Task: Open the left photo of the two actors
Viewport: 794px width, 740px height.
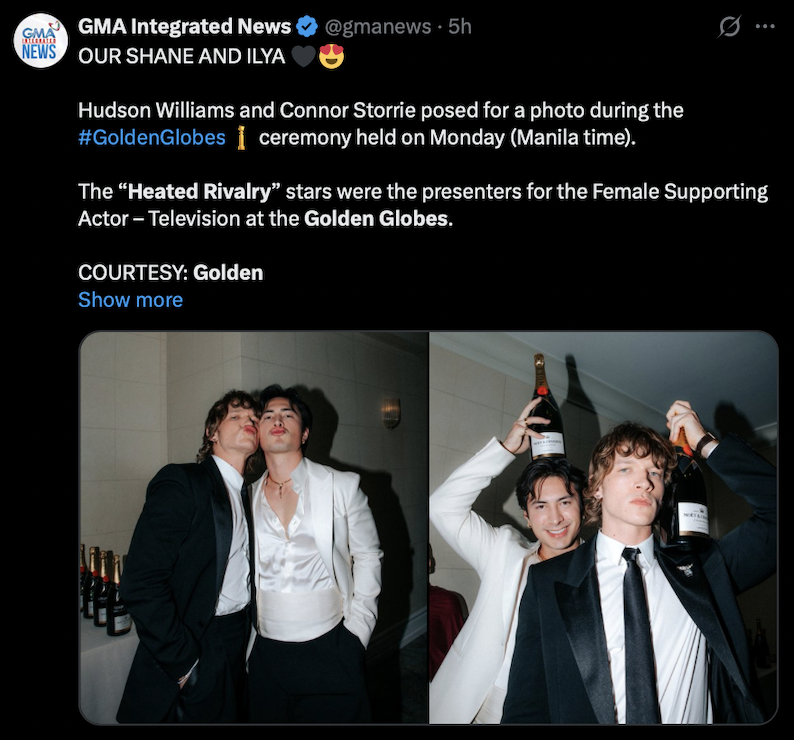Action: click(253, 527)
